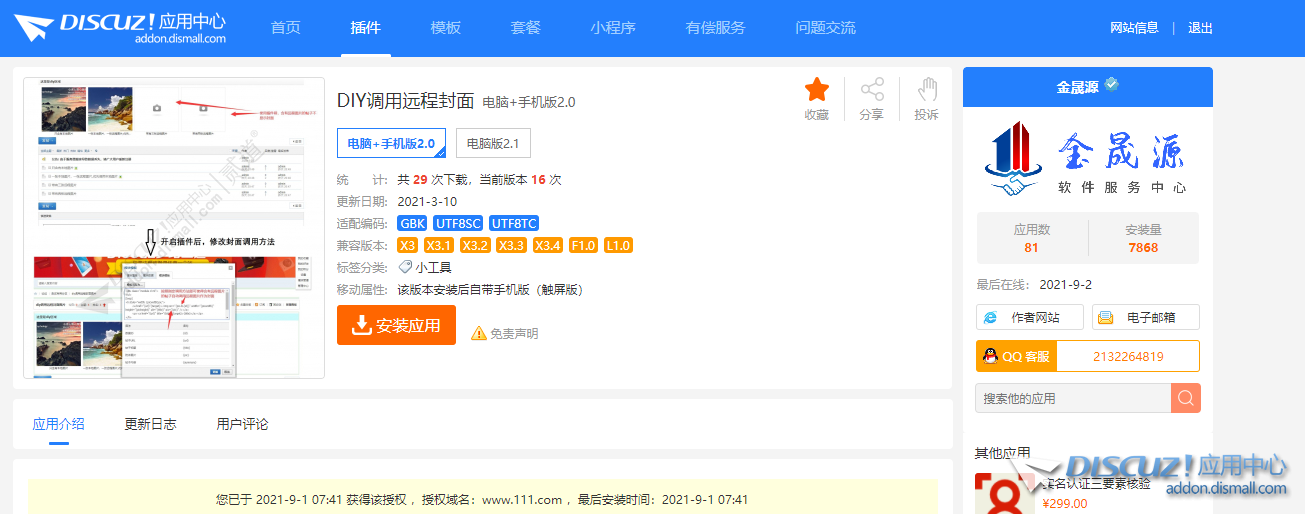The image size is (1305, 514).
Task: Open the 小程序 nav item
Action: tap(613, 28)
